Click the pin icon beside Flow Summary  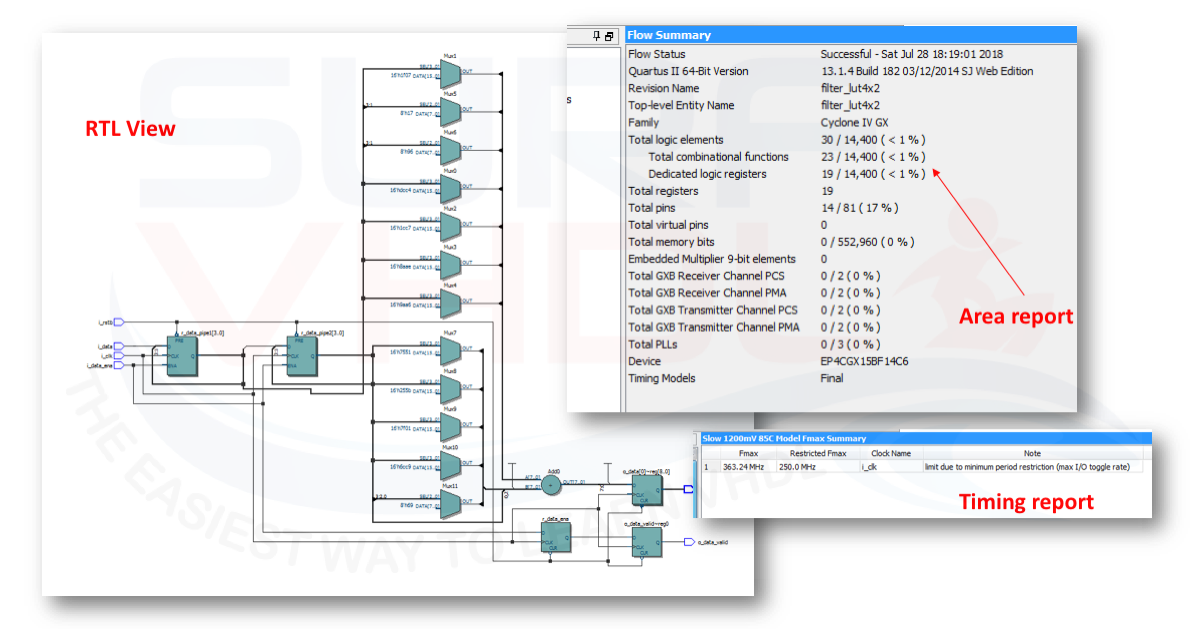[x=597, y=36]
